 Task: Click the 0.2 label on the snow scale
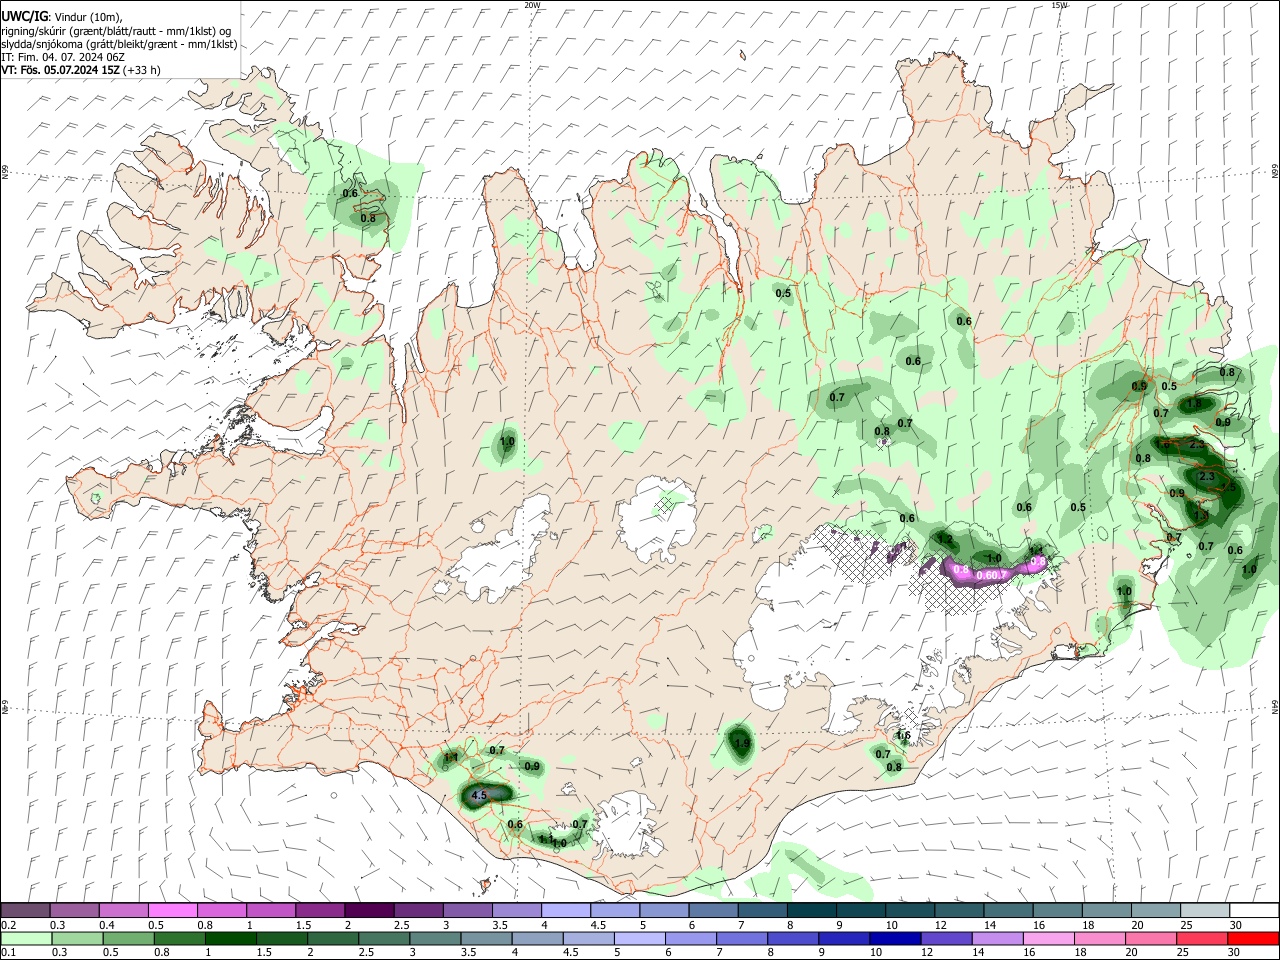coord(8,925)
